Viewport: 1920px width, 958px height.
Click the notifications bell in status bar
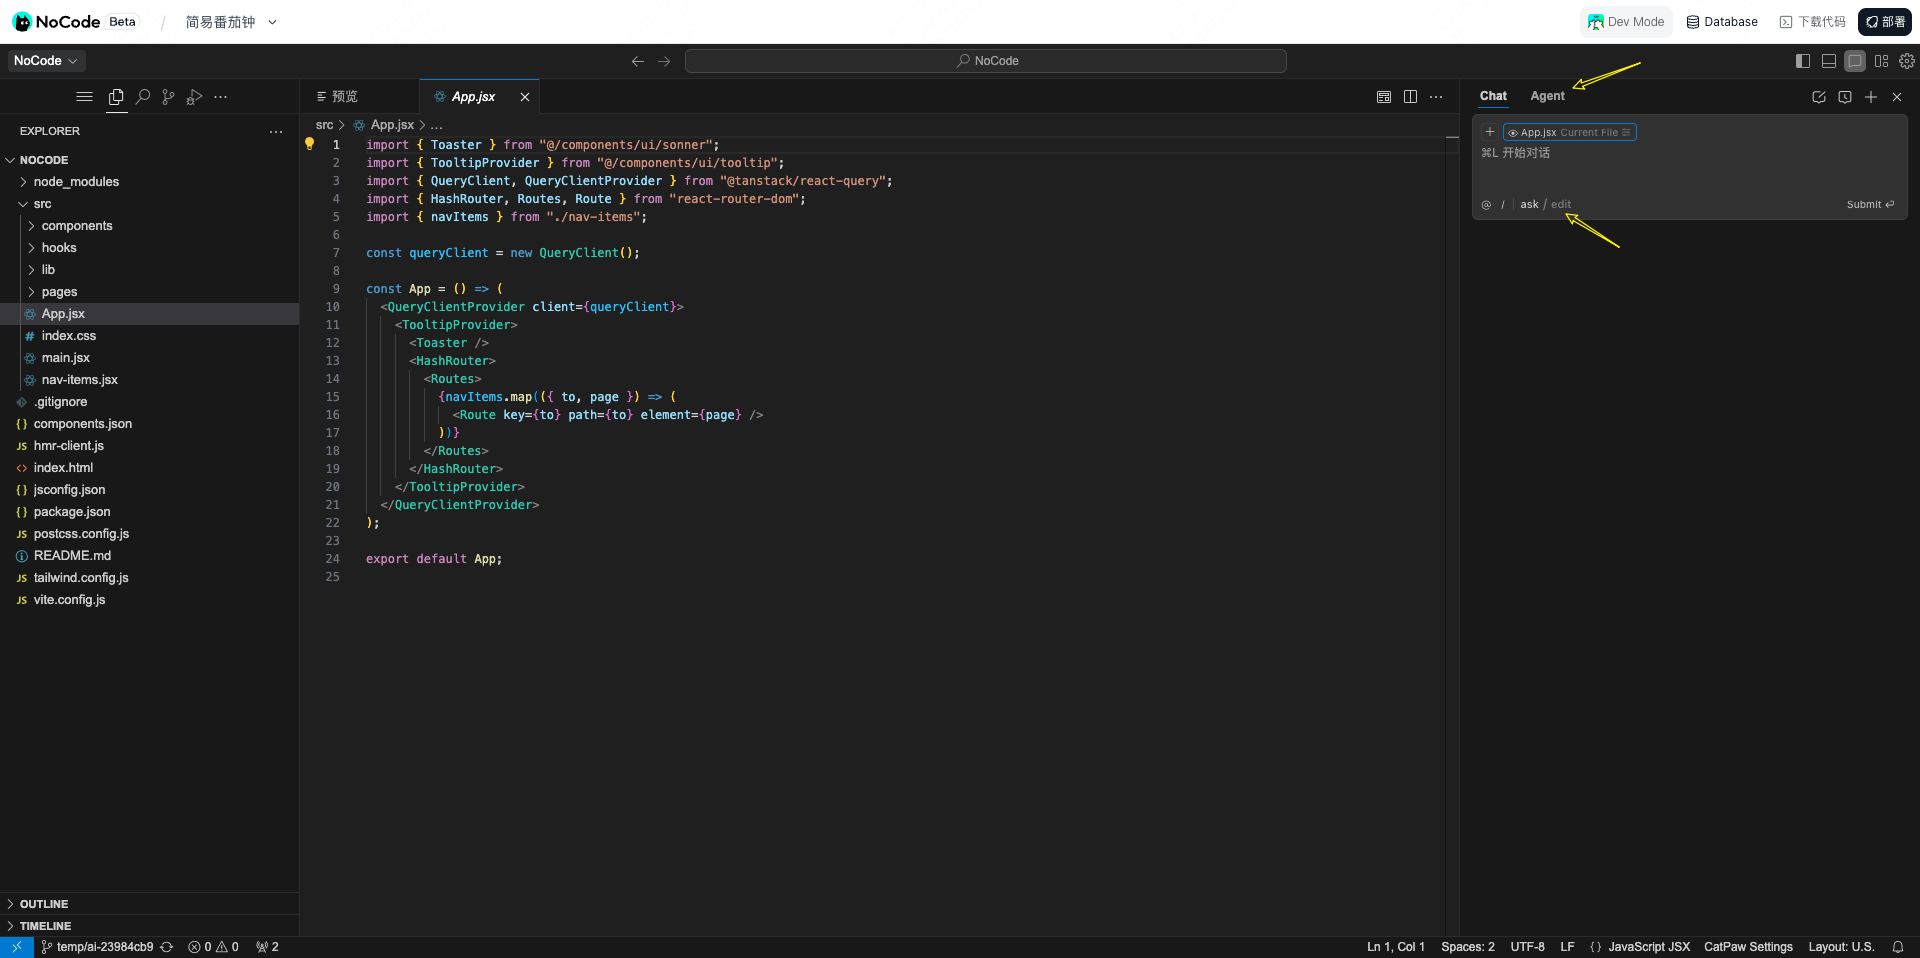pos(1898,947)
